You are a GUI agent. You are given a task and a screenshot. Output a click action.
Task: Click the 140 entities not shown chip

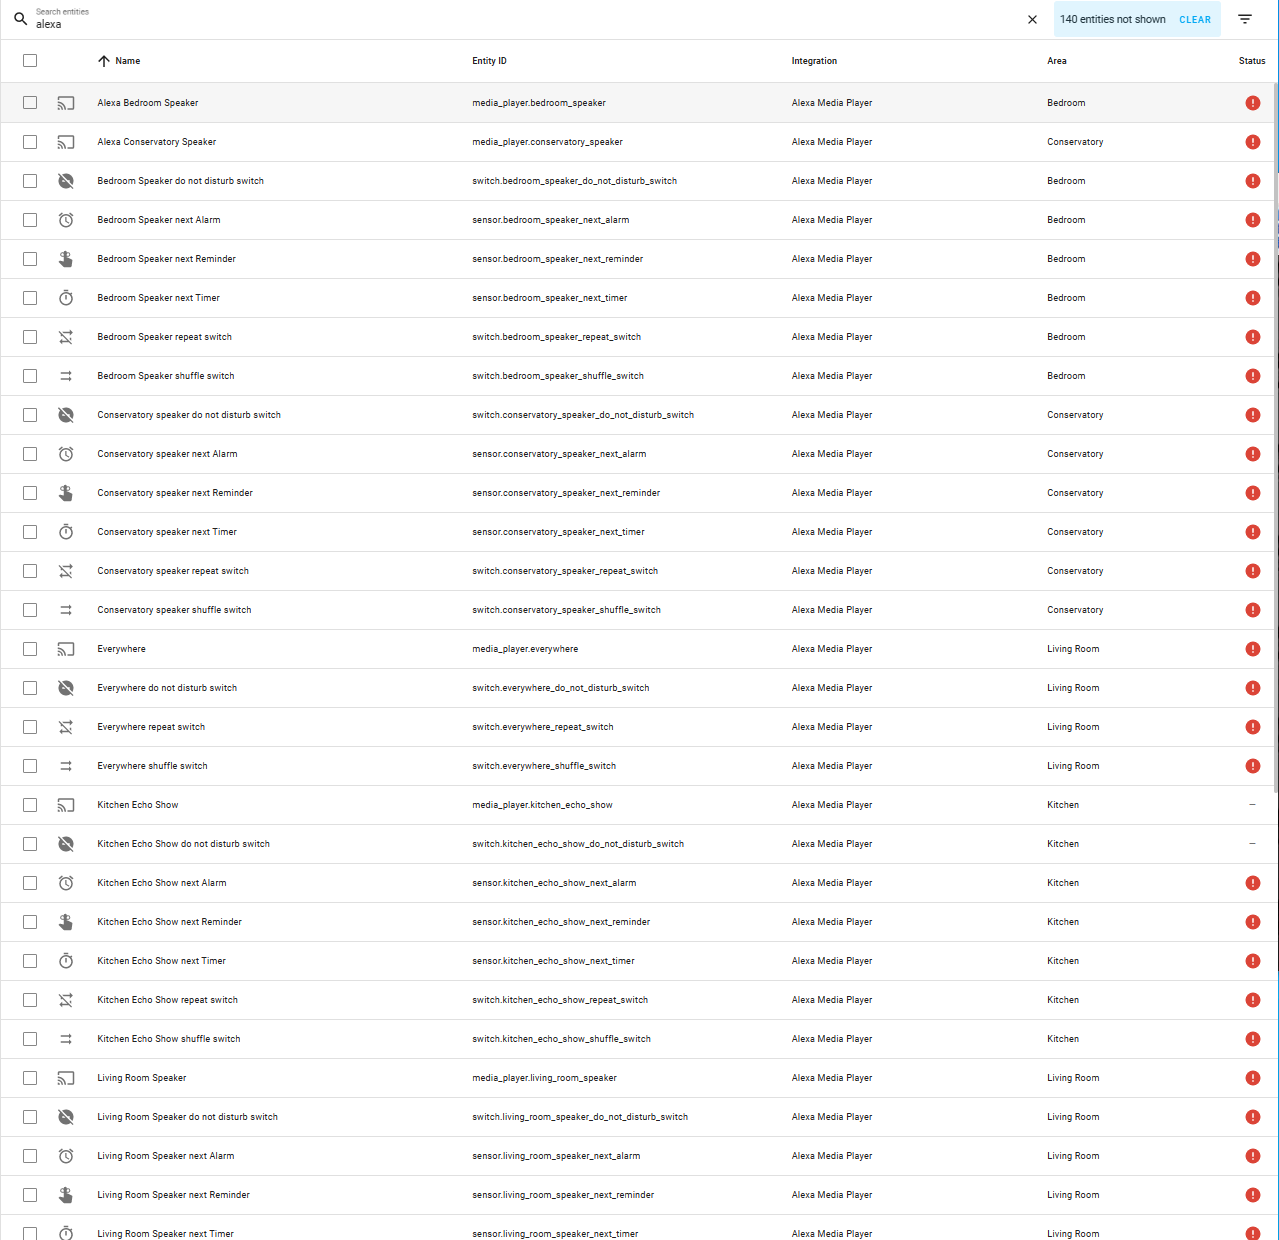coord(1112,19)
